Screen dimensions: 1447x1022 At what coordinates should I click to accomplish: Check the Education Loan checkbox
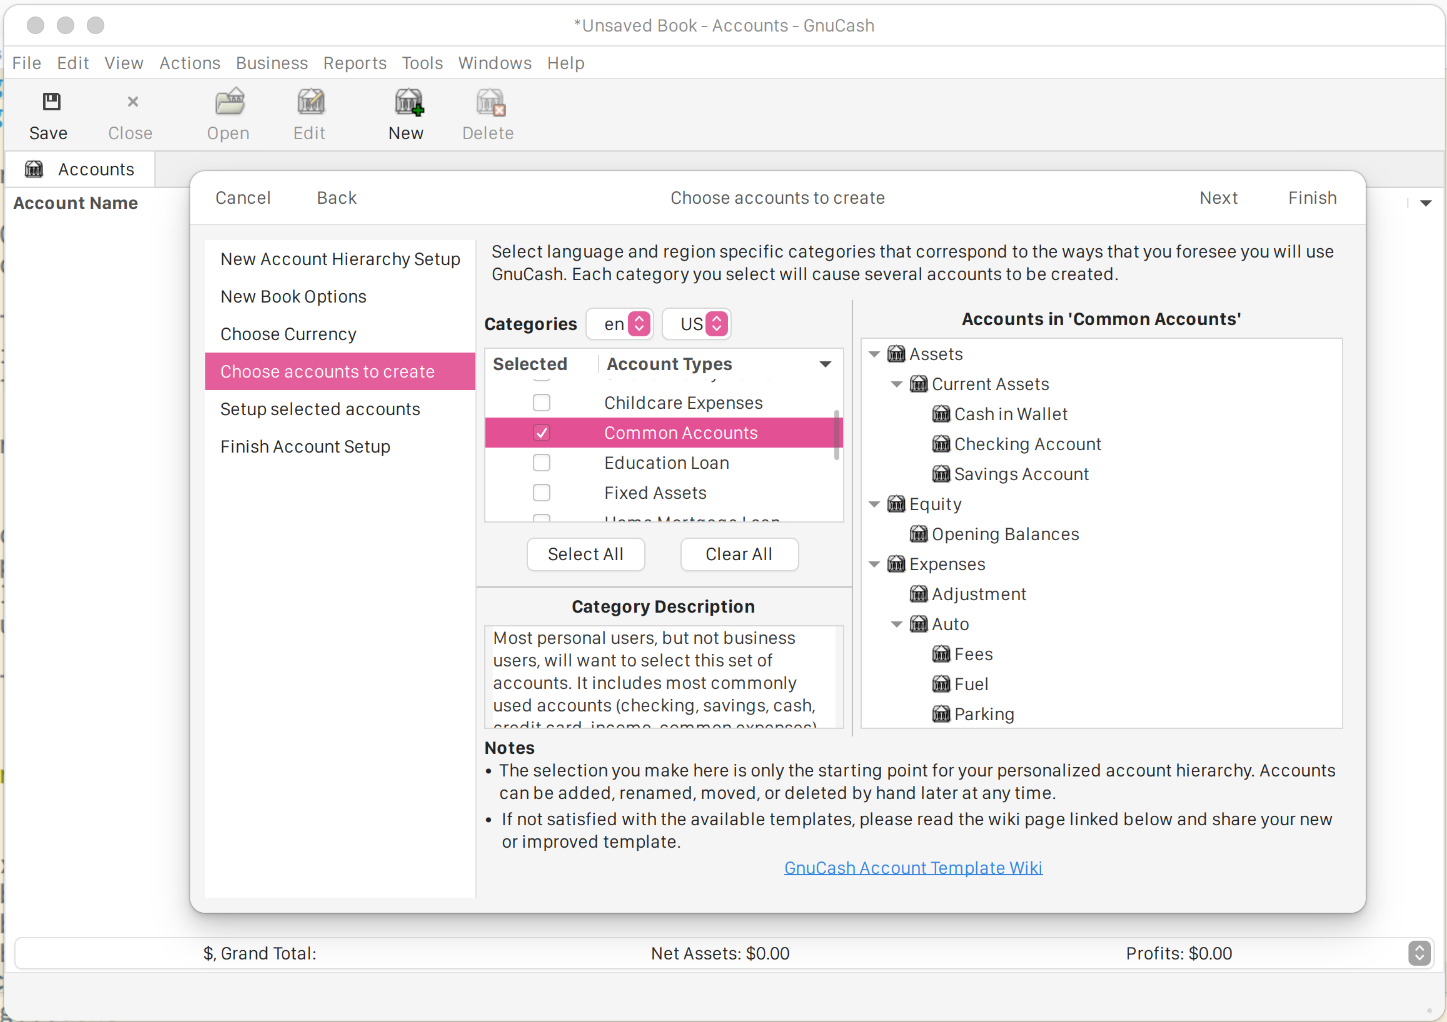[541, 463]
